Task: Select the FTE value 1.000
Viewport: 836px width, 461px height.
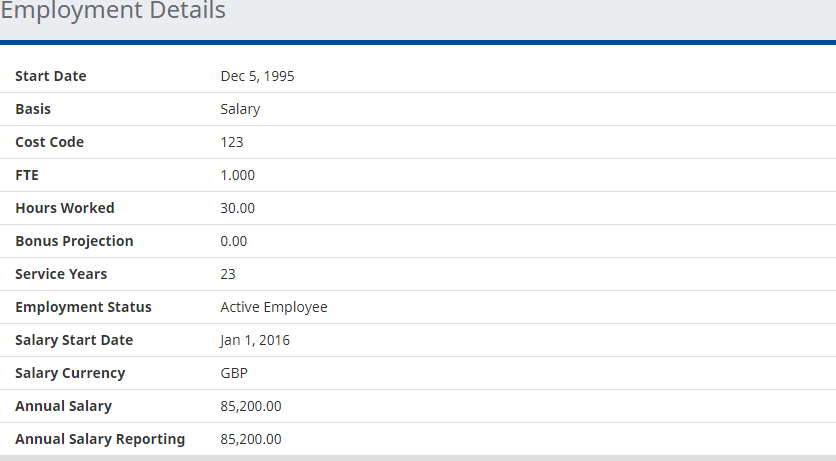Action: pos(238,175)
